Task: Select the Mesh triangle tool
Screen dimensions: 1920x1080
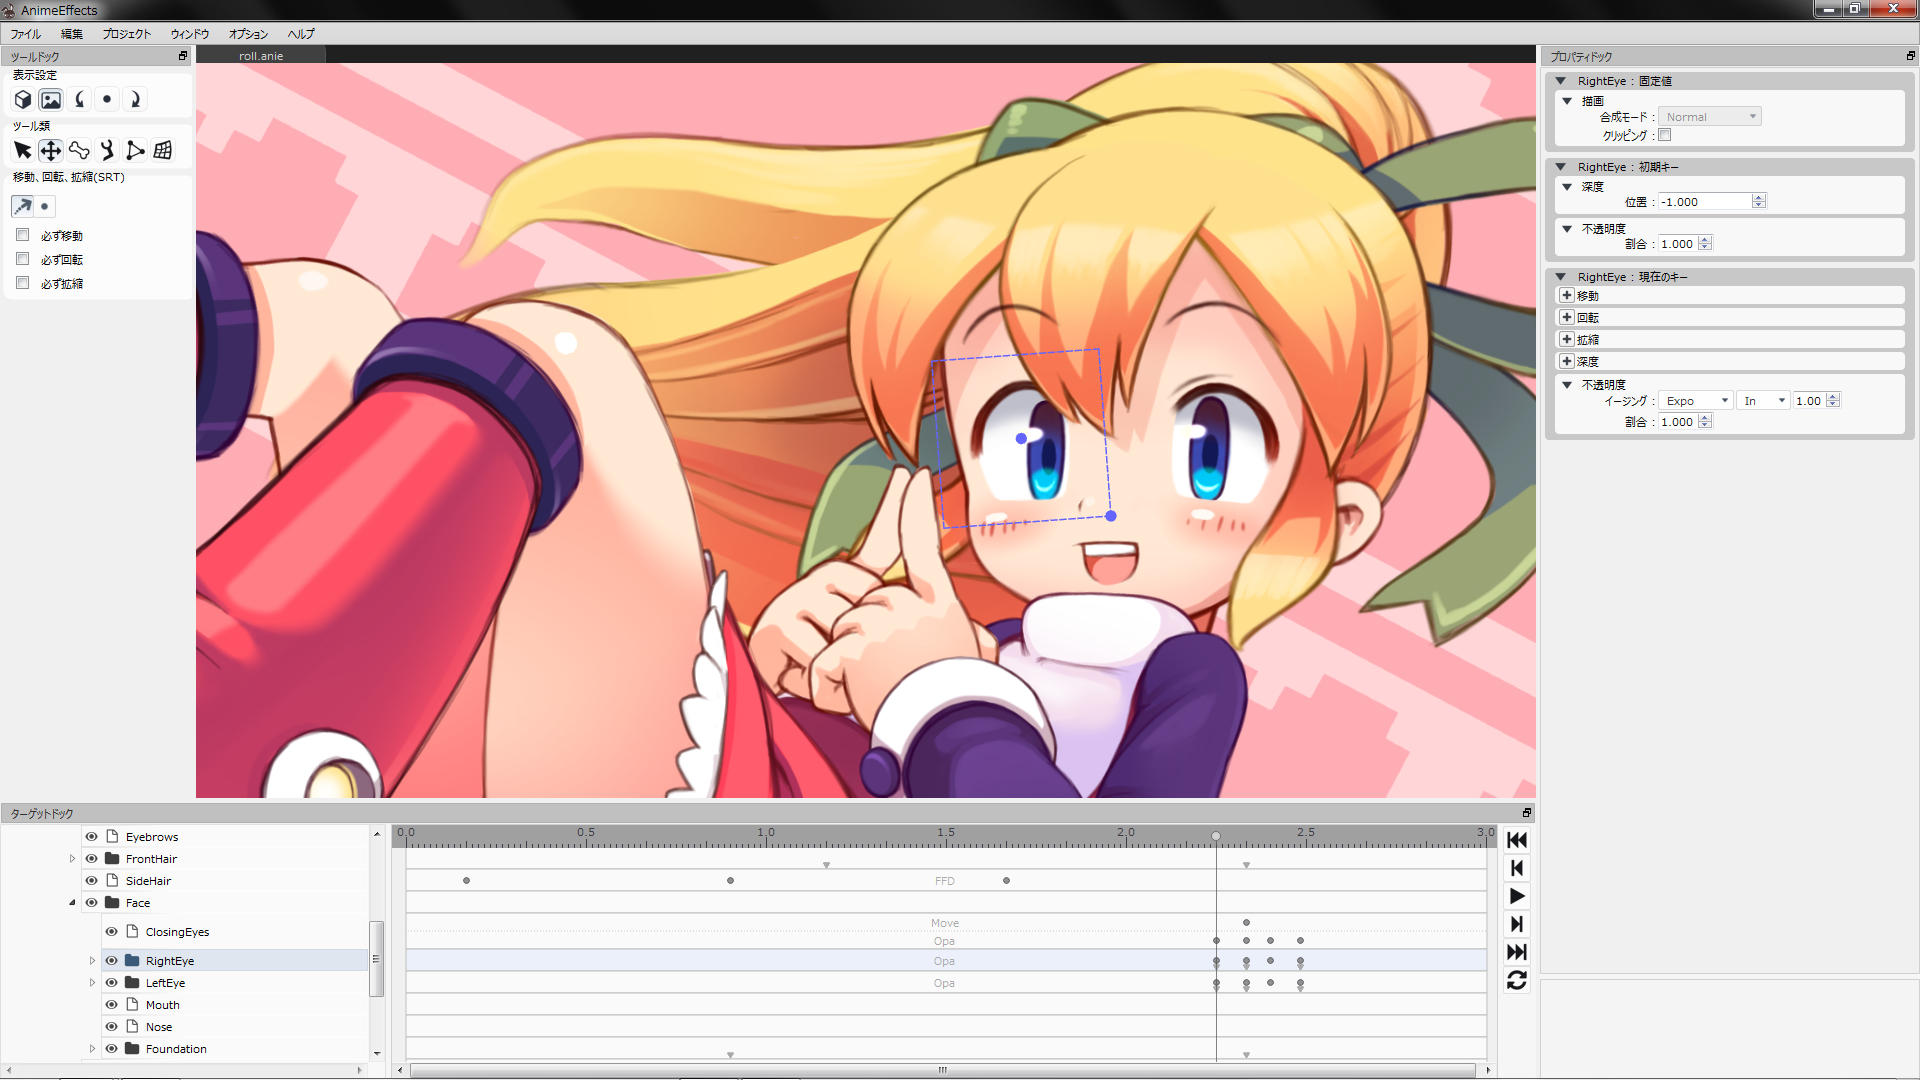Action: tap(135, 150)
